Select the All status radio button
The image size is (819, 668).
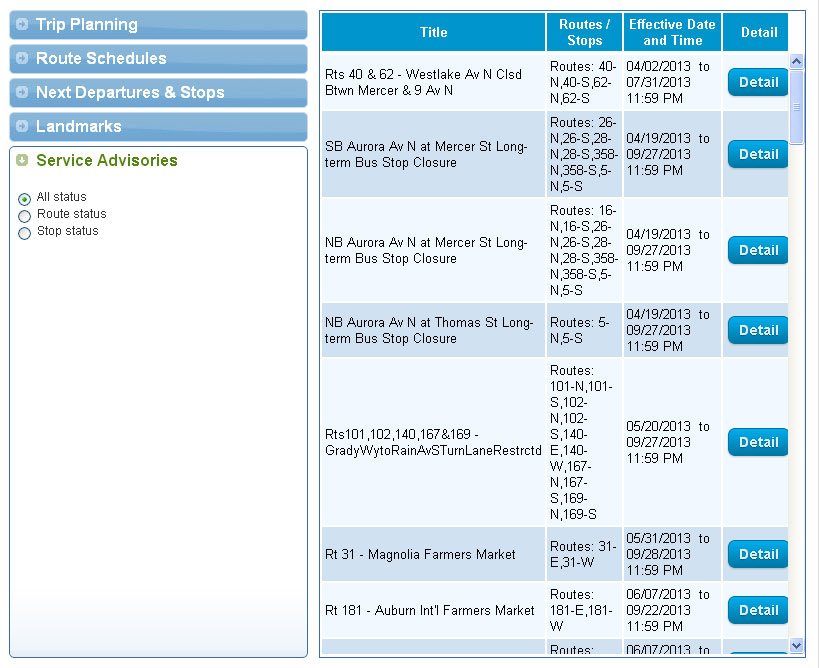(x=25, y=199)
